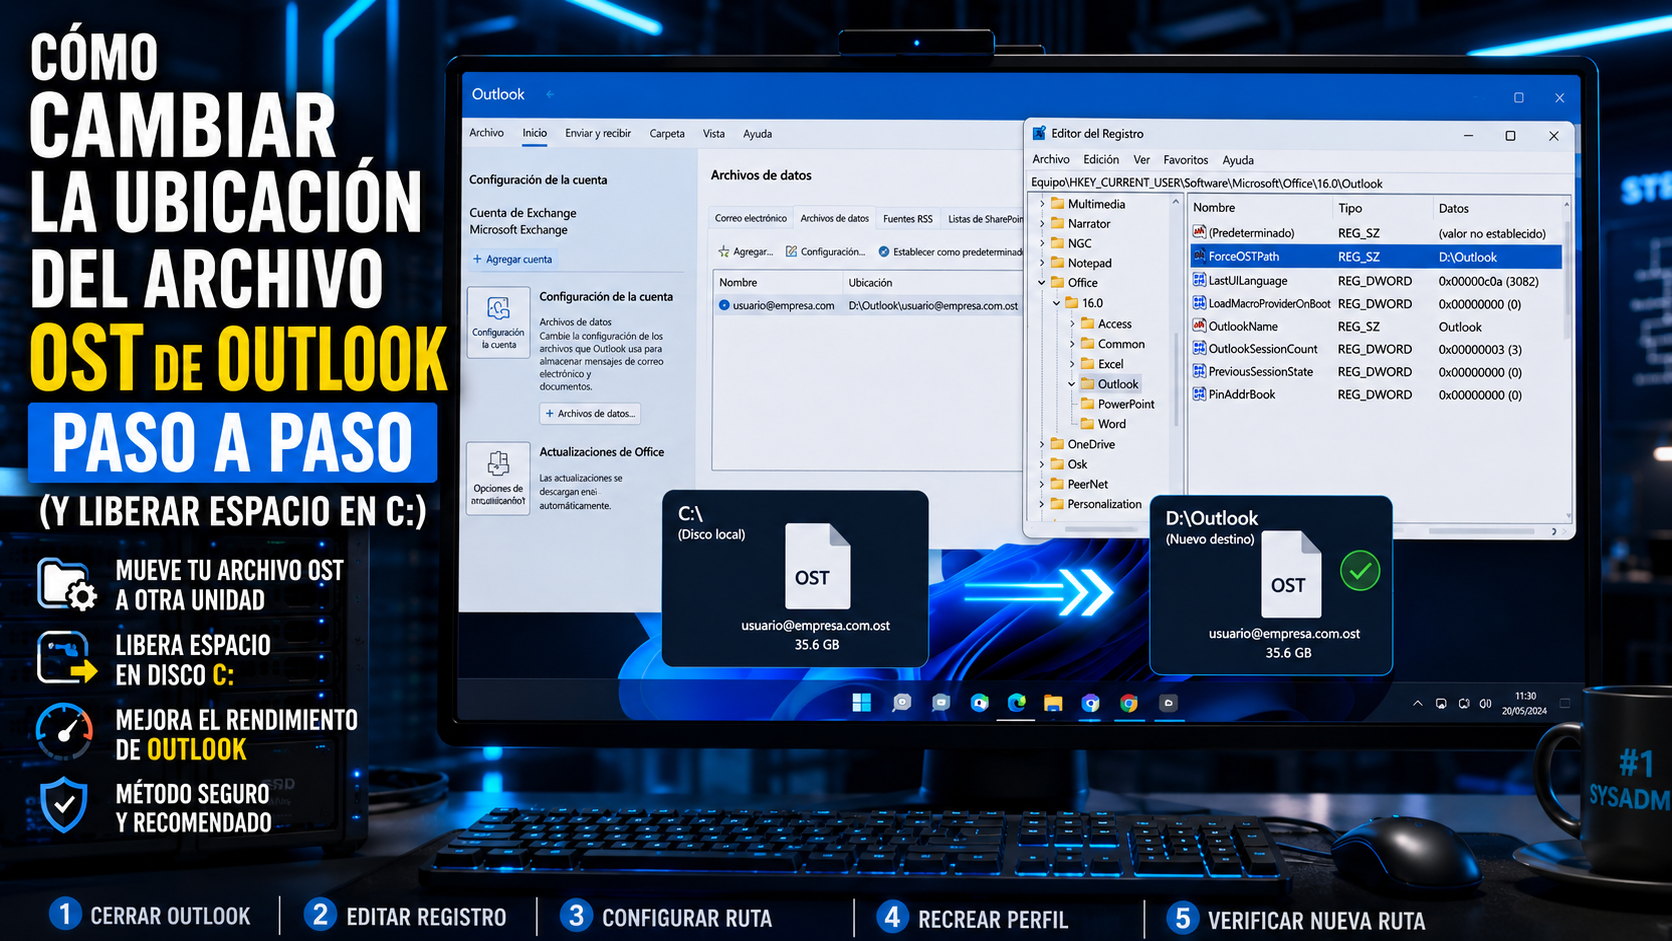The height and width of the screenshot is (941, 1672).
Task: Open the Windows Start menu on the taskbar
Action: pyautogui.click(x=861, y=703)
